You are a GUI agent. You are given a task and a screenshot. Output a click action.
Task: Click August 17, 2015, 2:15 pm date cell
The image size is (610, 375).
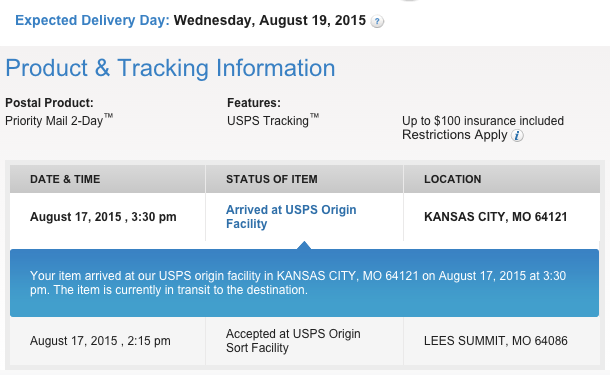pyautogui.click(x=100, y=341)
